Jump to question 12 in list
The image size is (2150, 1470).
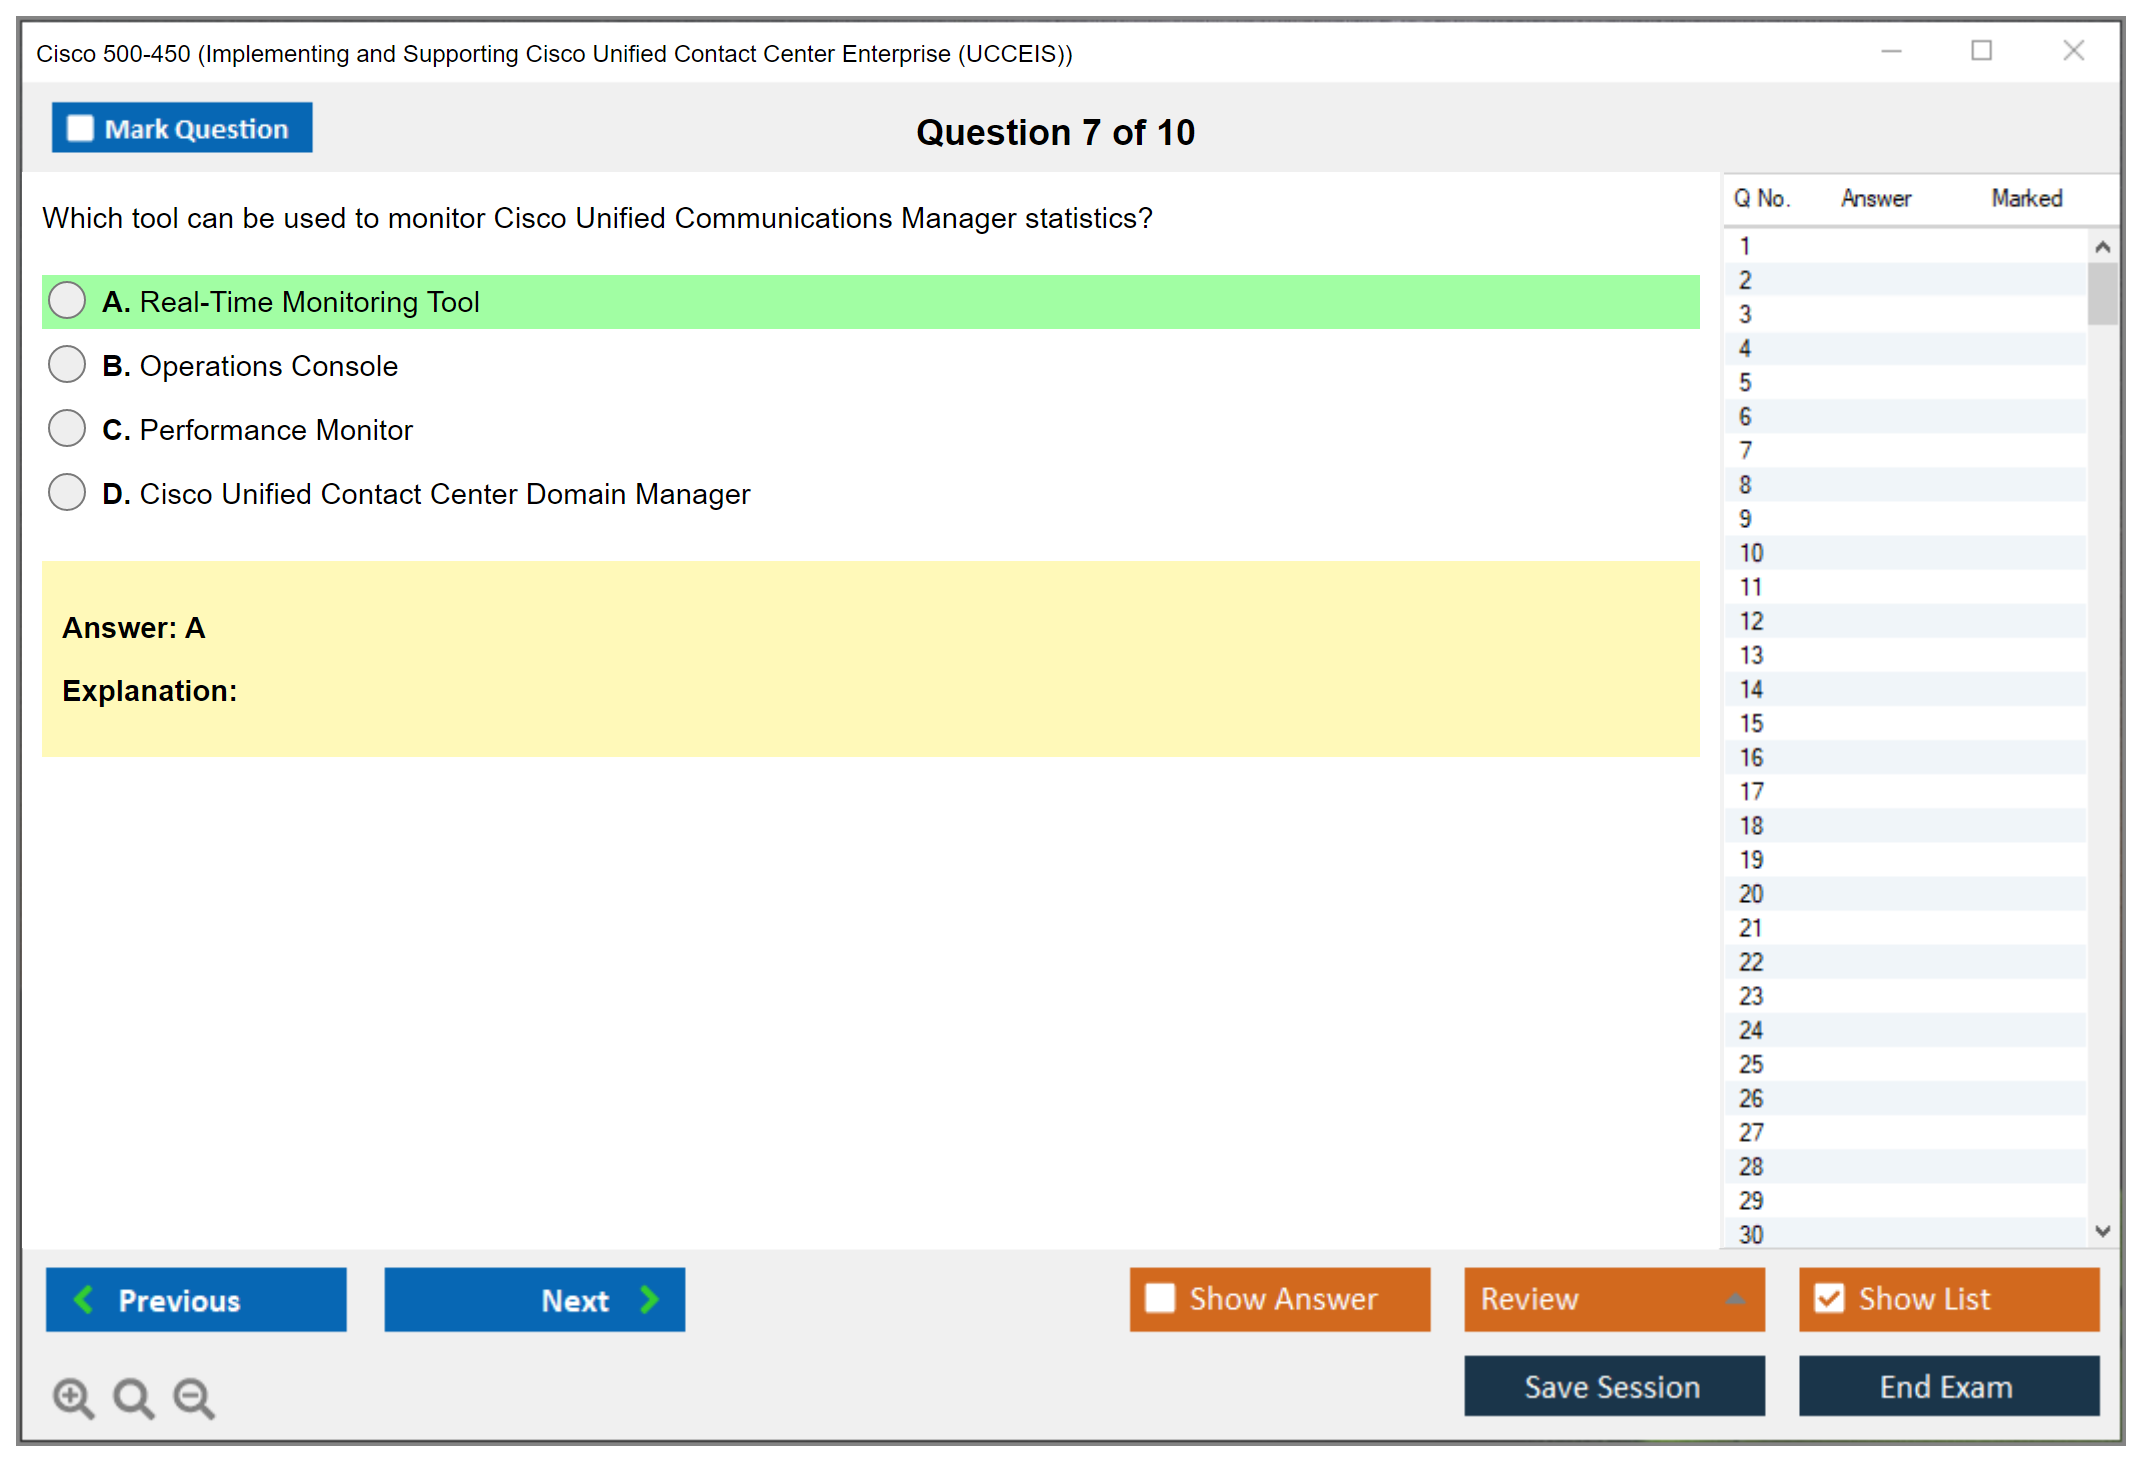coord(1751,621)
